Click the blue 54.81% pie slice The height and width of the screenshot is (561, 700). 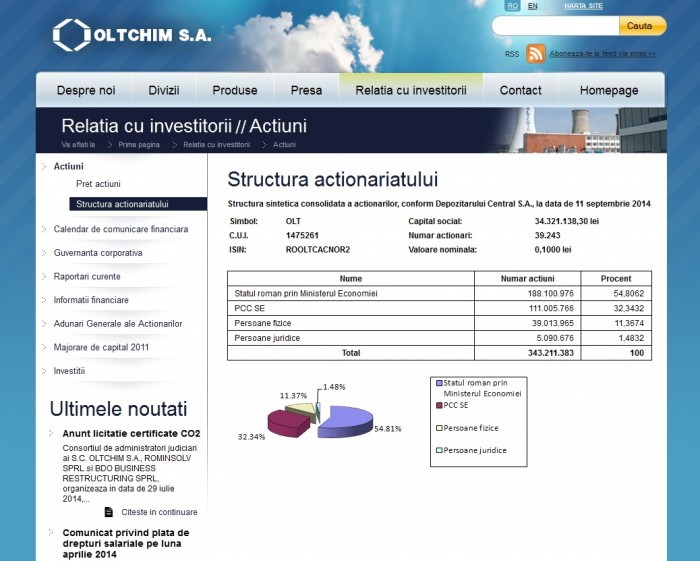346,422
